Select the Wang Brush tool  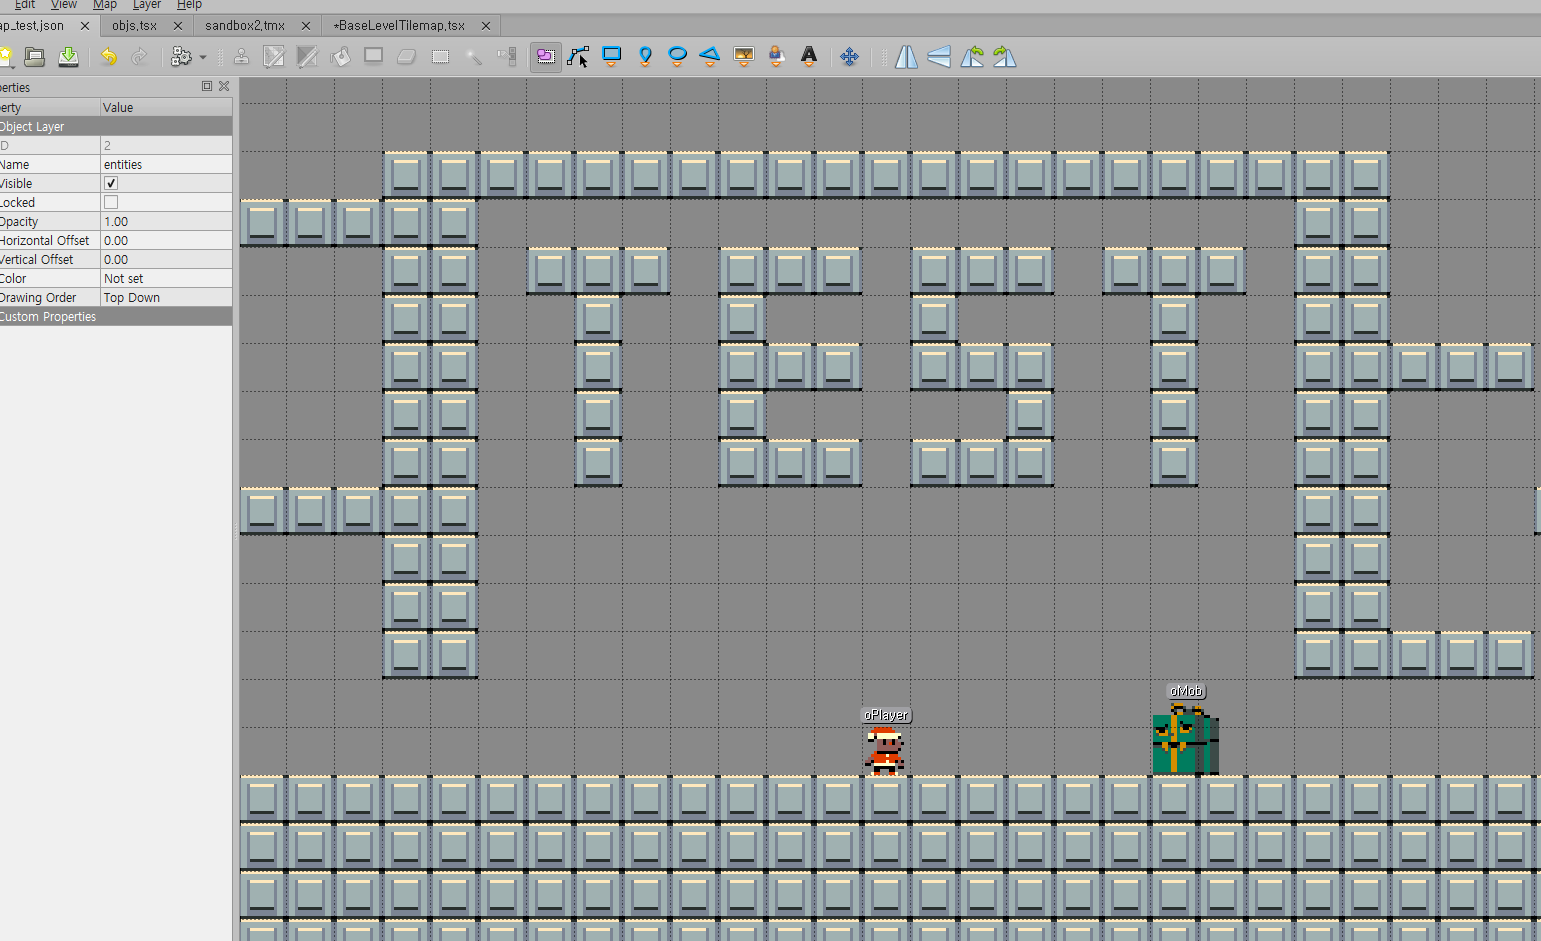[307, 57]
